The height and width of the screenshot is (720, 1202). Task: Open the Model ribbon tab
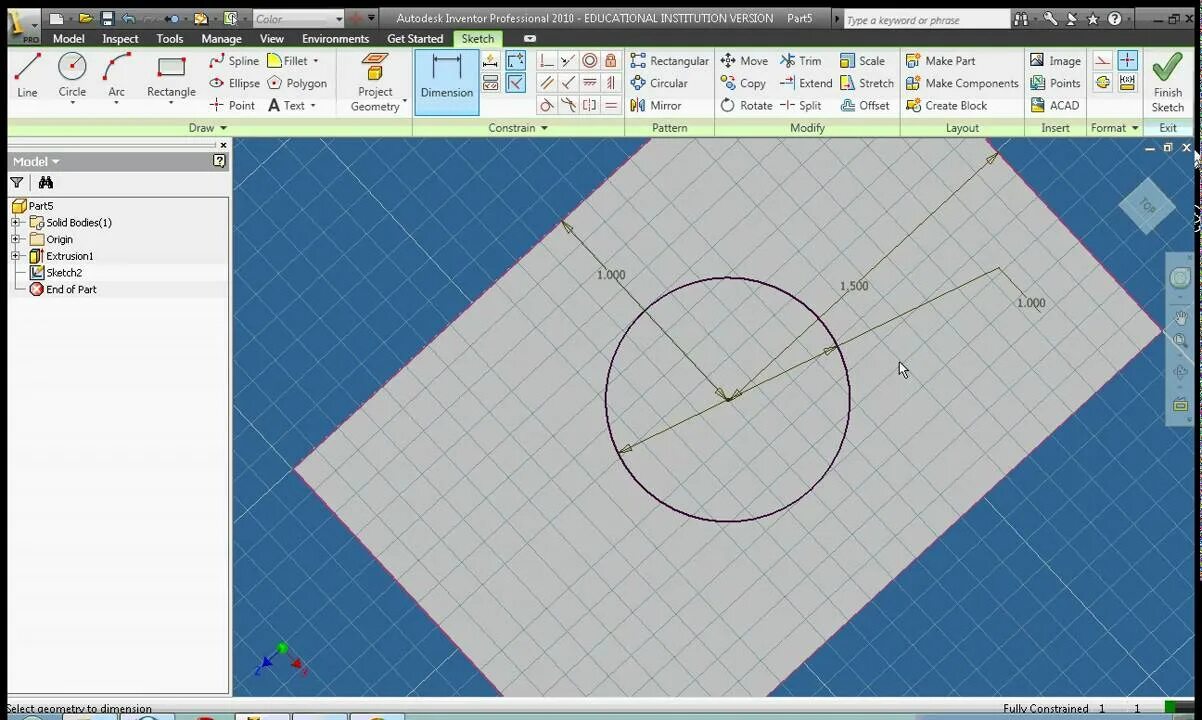coord(68,39)
